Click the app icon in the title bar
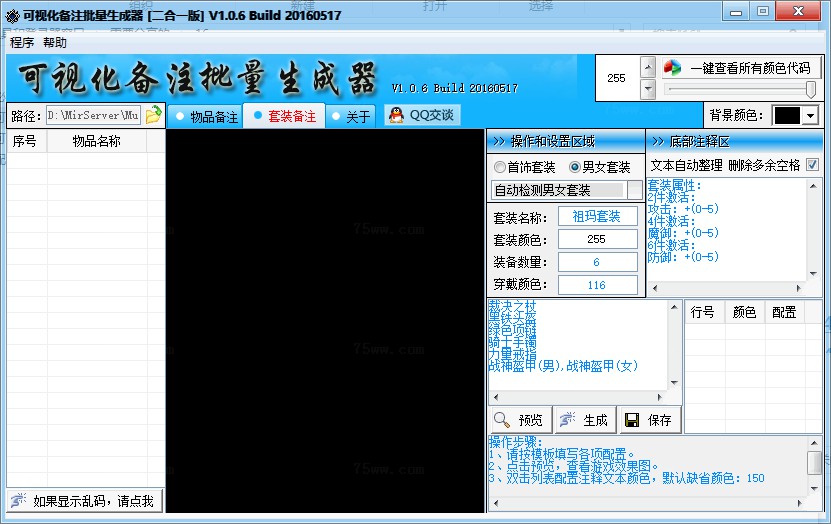 [12, 15]
